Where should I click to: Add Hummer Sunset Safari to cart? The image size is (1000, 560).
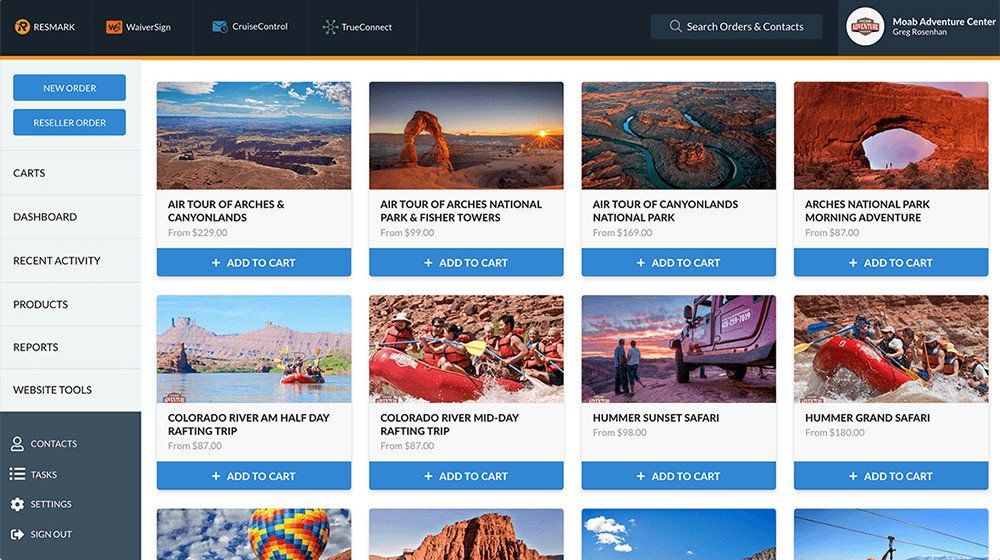coord(679,476)
